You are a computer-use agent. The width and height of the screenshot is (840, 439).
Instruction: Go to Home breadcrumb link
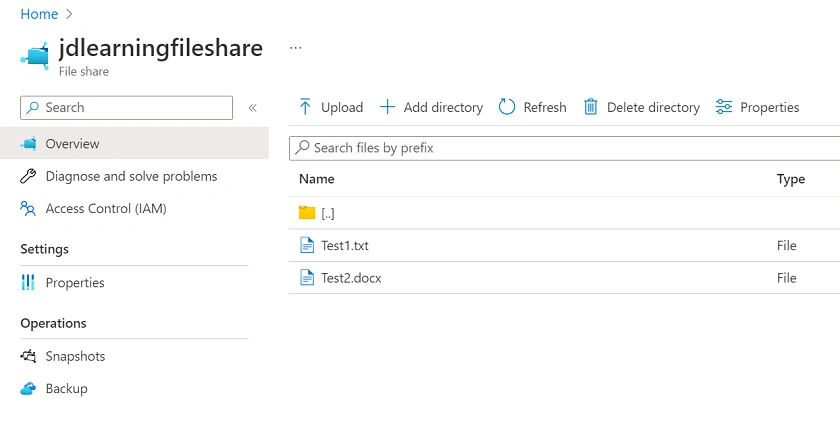pyautogui.click(x=39, y=14)
